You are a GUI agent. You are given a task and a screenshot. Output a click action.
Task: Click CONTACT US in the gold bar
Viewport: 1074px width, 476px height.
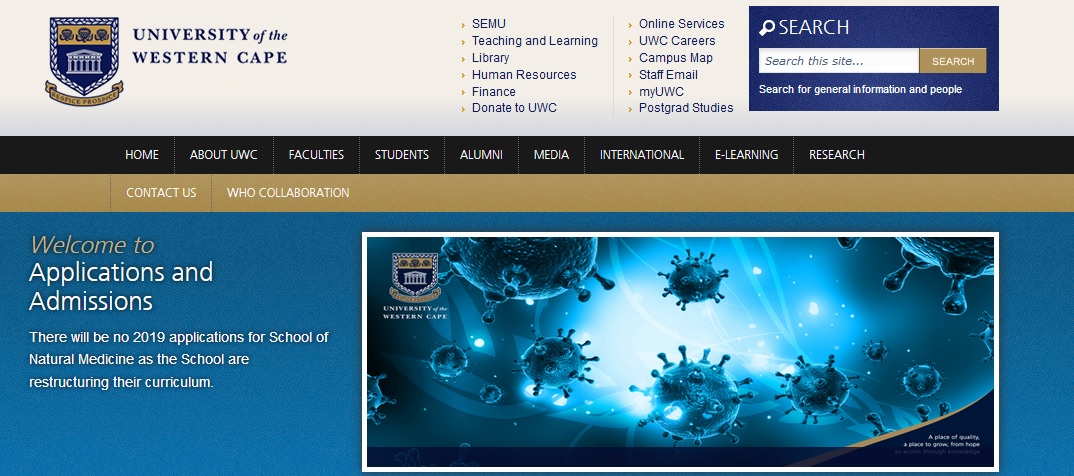pyautogui.click(x=161, y=193)
